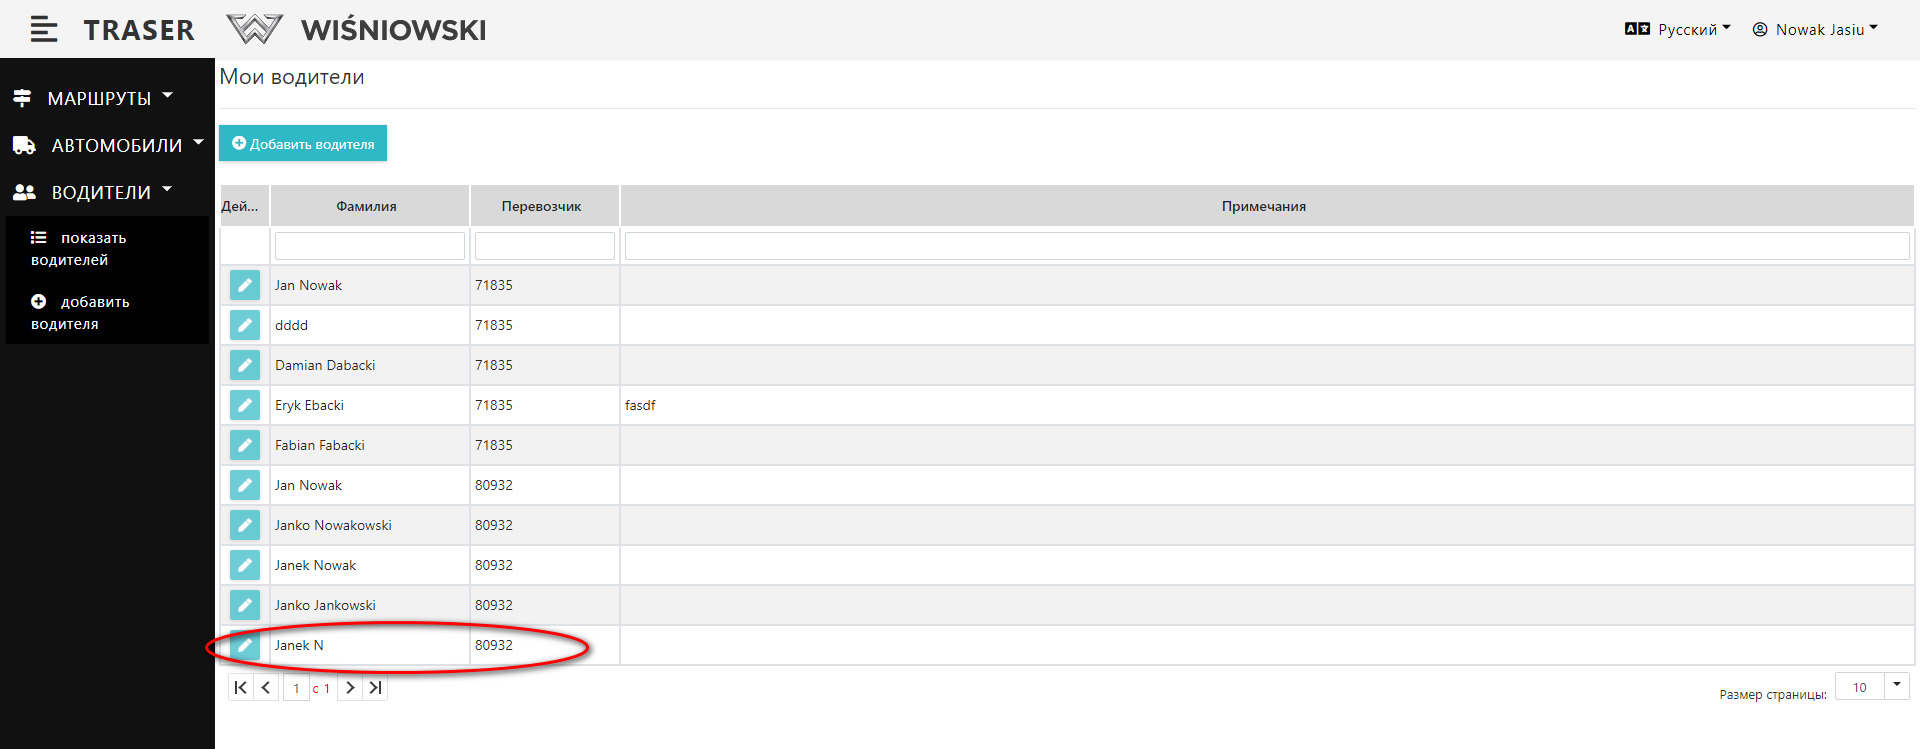The width and height of the screenshot is (1920, 749).
Task: Go to next page arrow
Action: [350, 688]
